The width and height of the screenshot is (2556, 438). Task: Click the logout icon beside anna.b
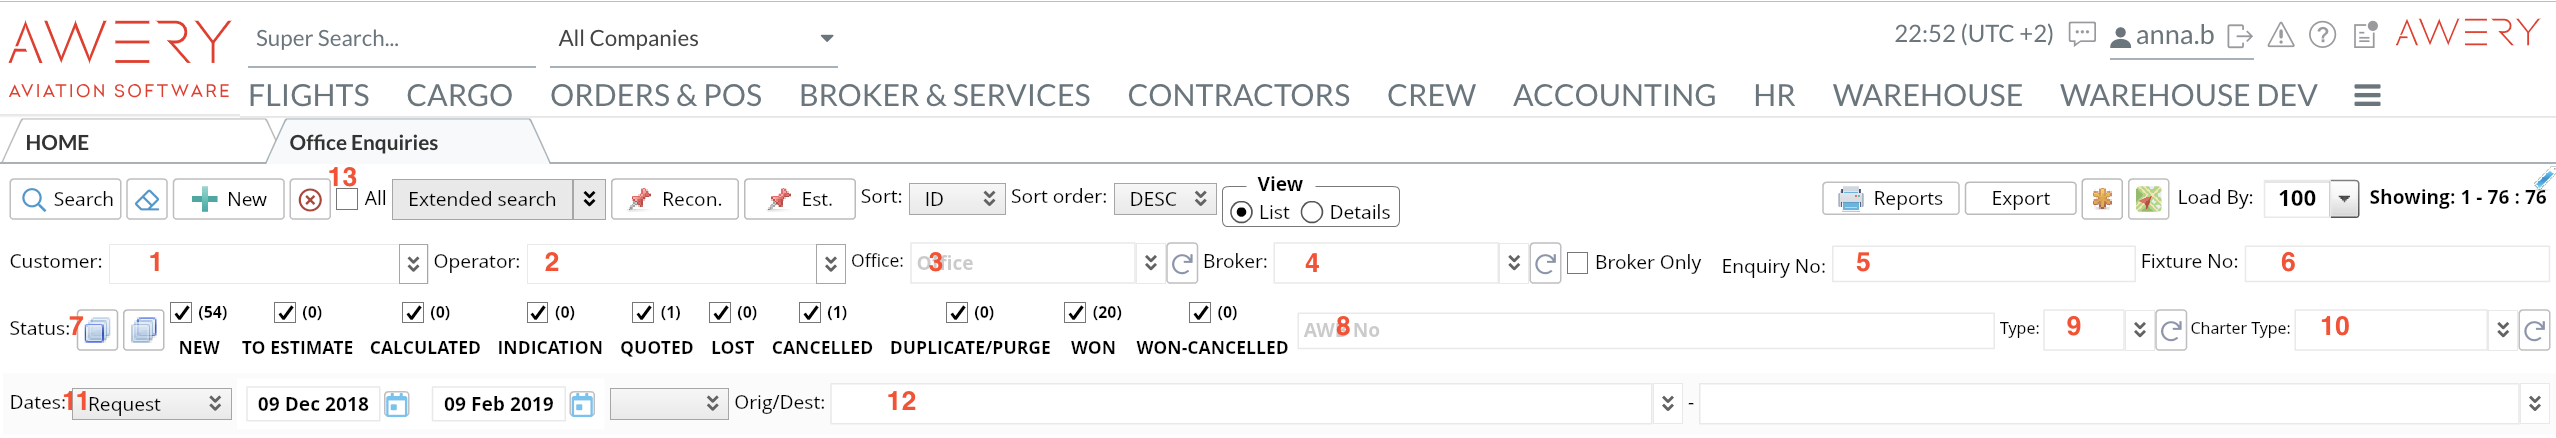coord(2240,37)
